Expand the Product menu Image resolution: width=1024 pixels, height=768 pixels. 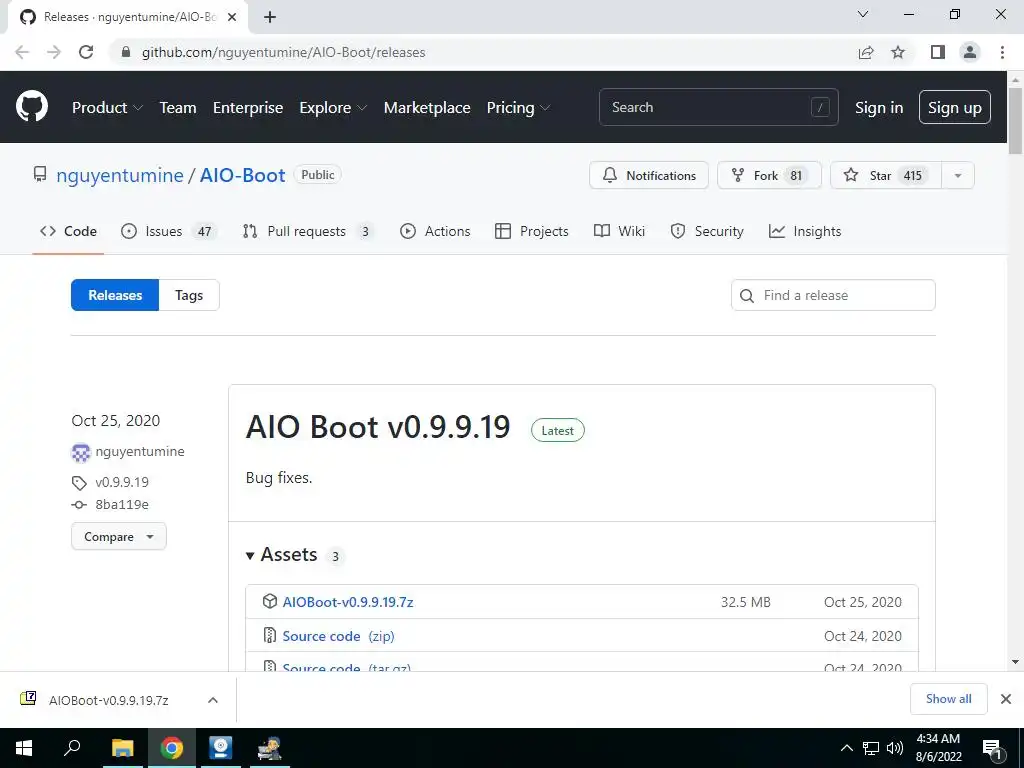click(107, 108)
